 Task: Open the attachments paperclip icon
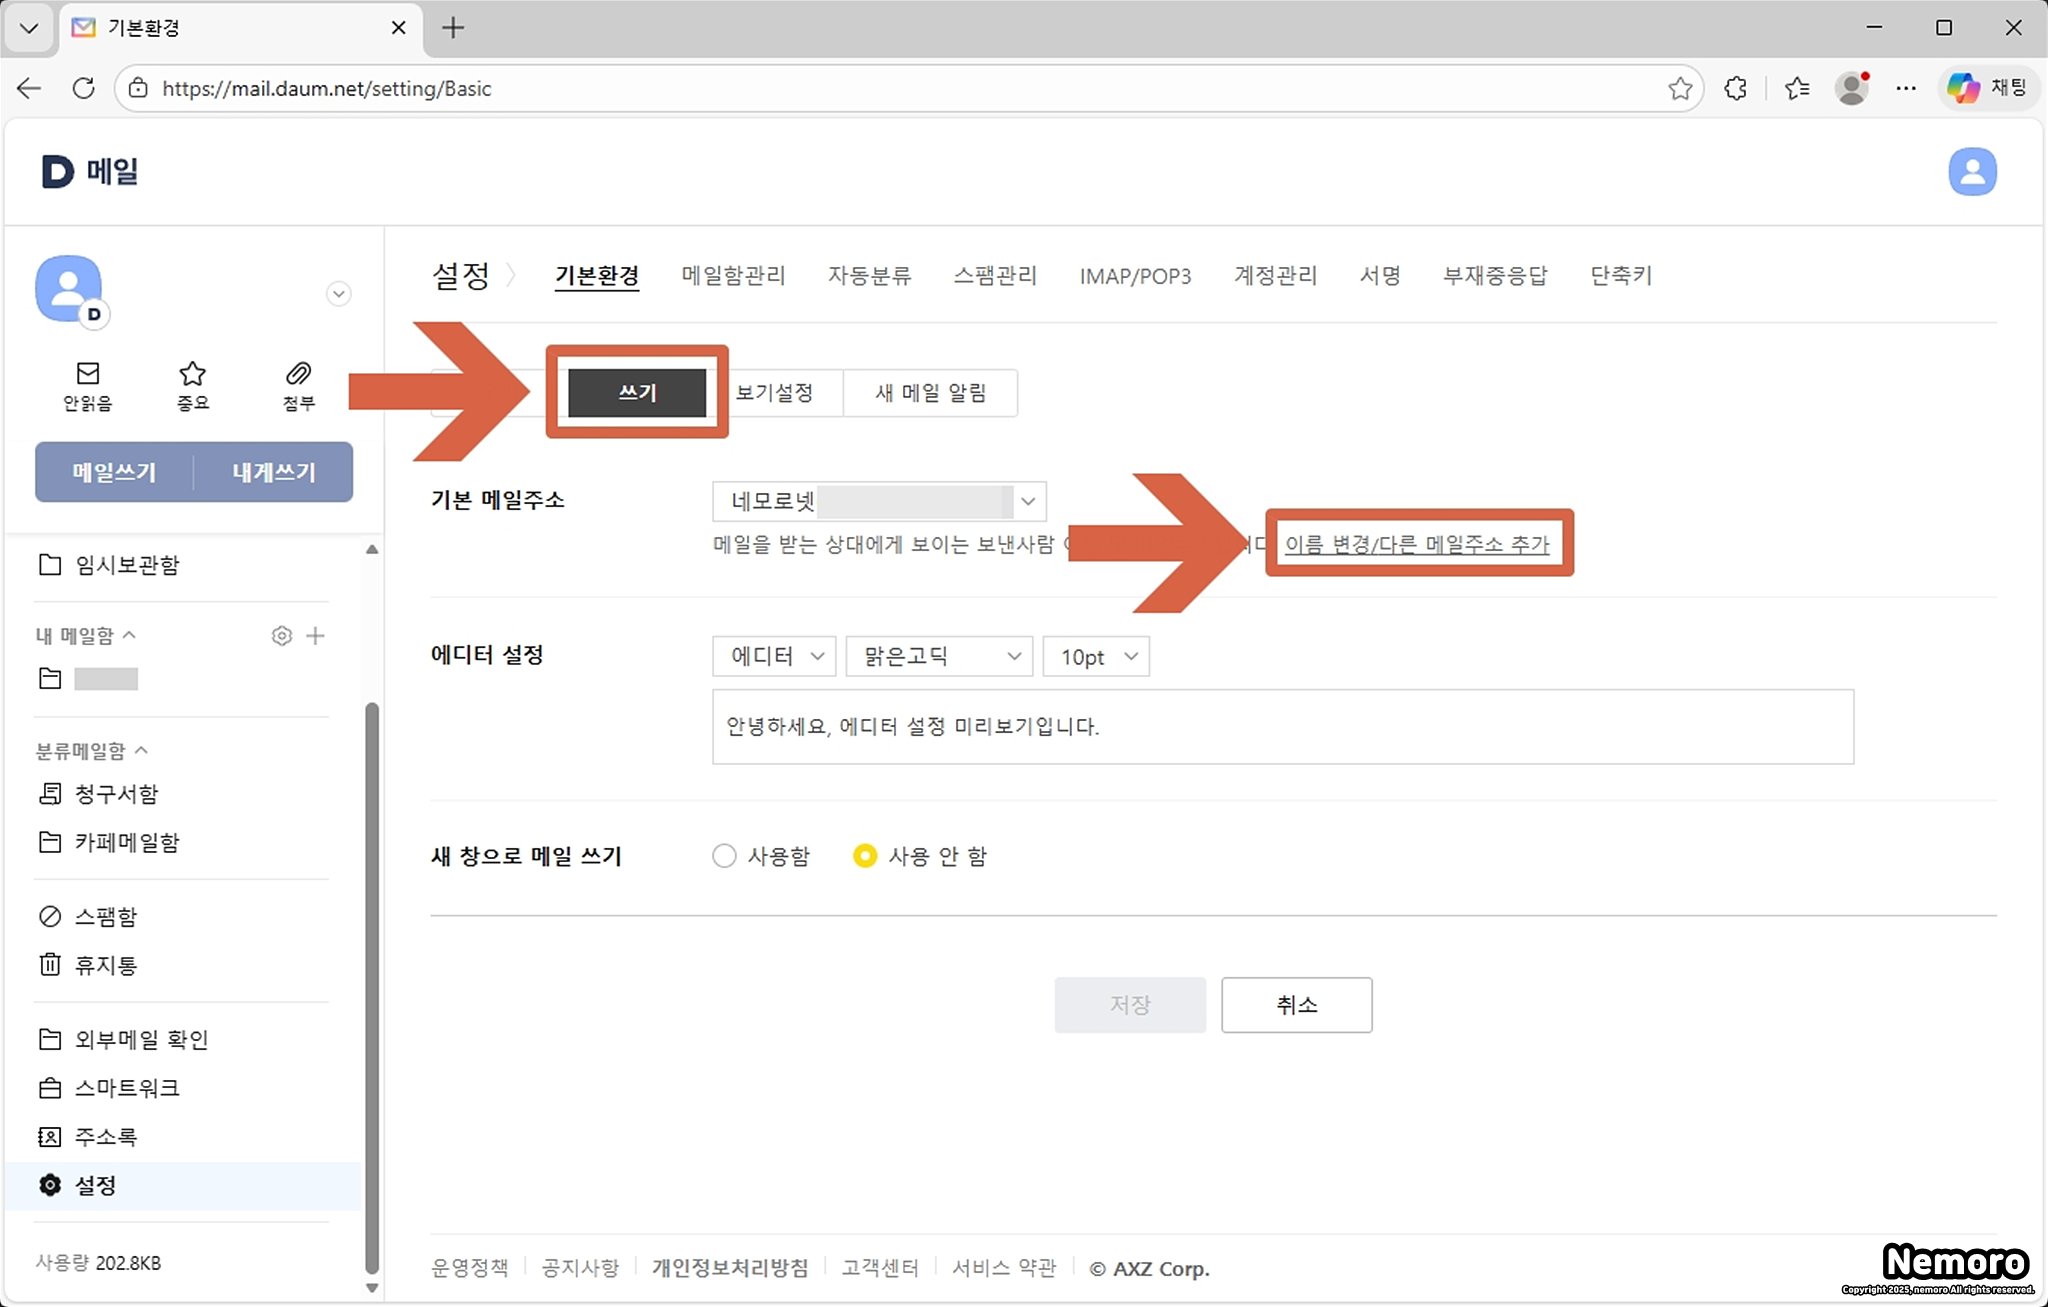point(298,374)
